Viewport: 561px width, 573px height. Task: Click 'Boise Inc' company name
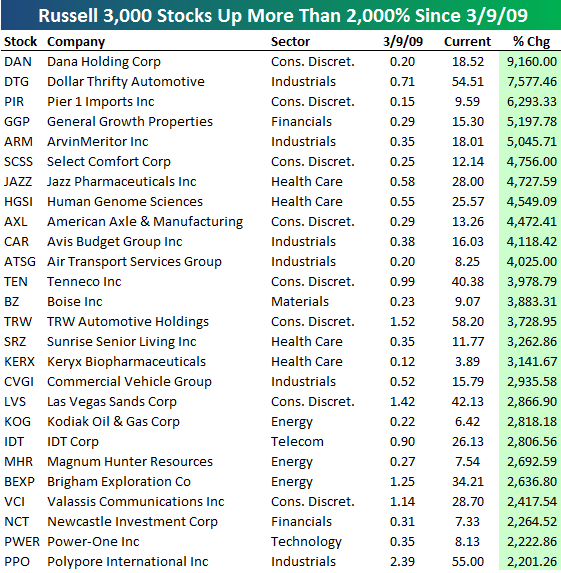(x=75, y=302)
